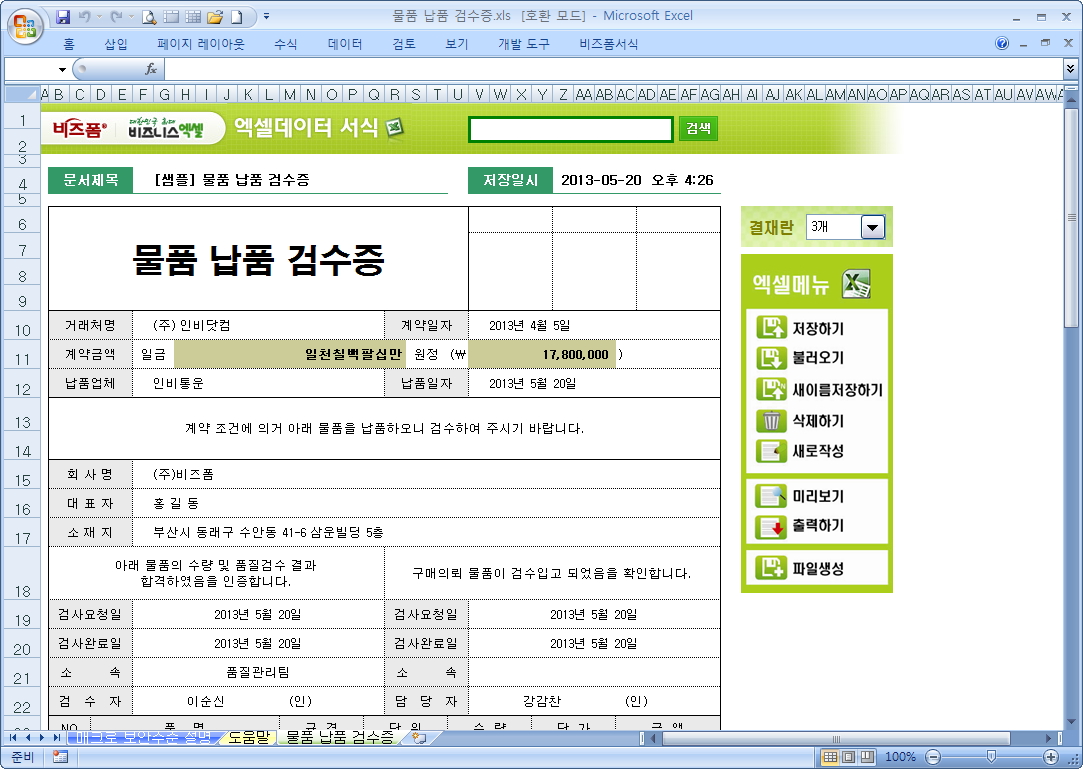Image resolution: width=1083 pixels, height=769 pixels.
Task: Click the zoom in plus button
Action: point(1050,757)
